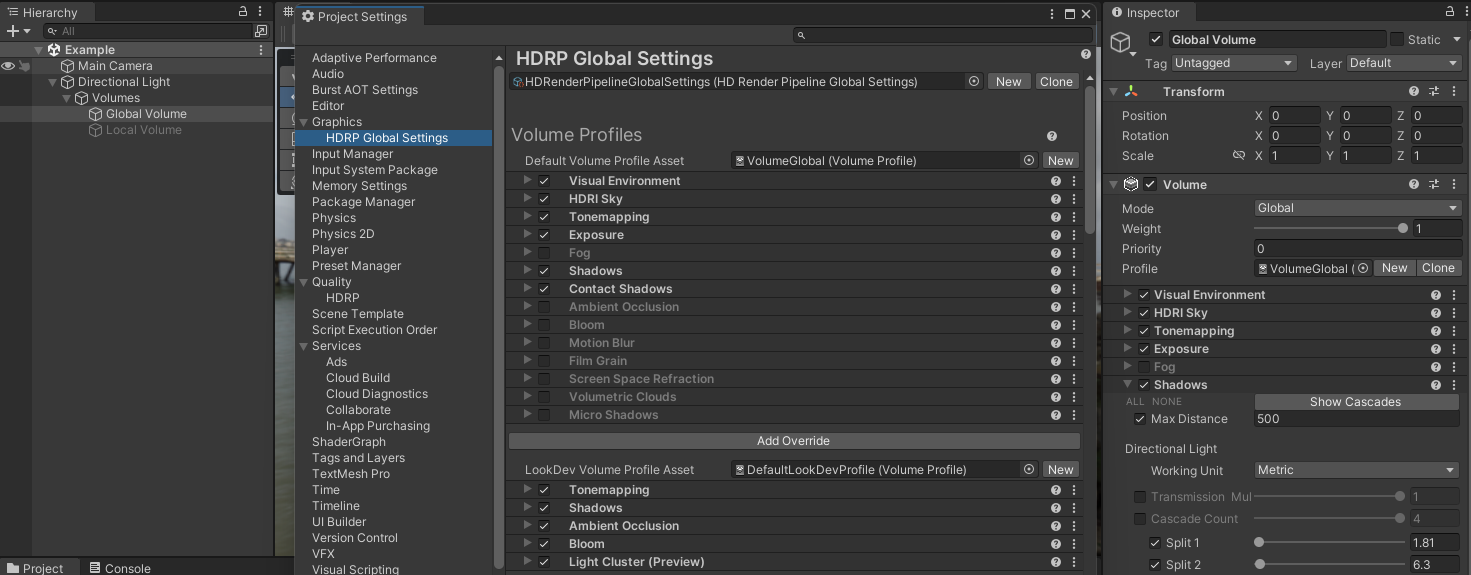The width and height of the screenshot is (1471, 575).
Task: Switch to the Console tab
Action: click(119, 567)
